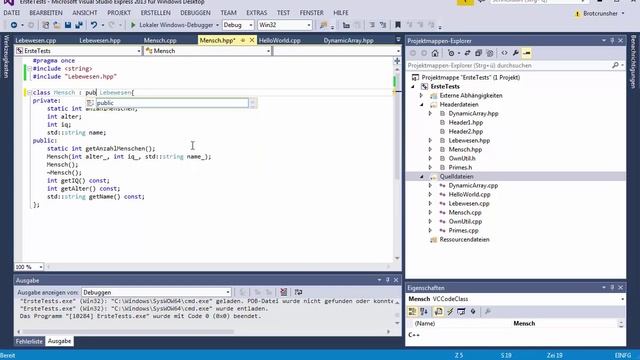
Task: Switch to the Fehlerliste tab
Action: click(x=29, y=341)
